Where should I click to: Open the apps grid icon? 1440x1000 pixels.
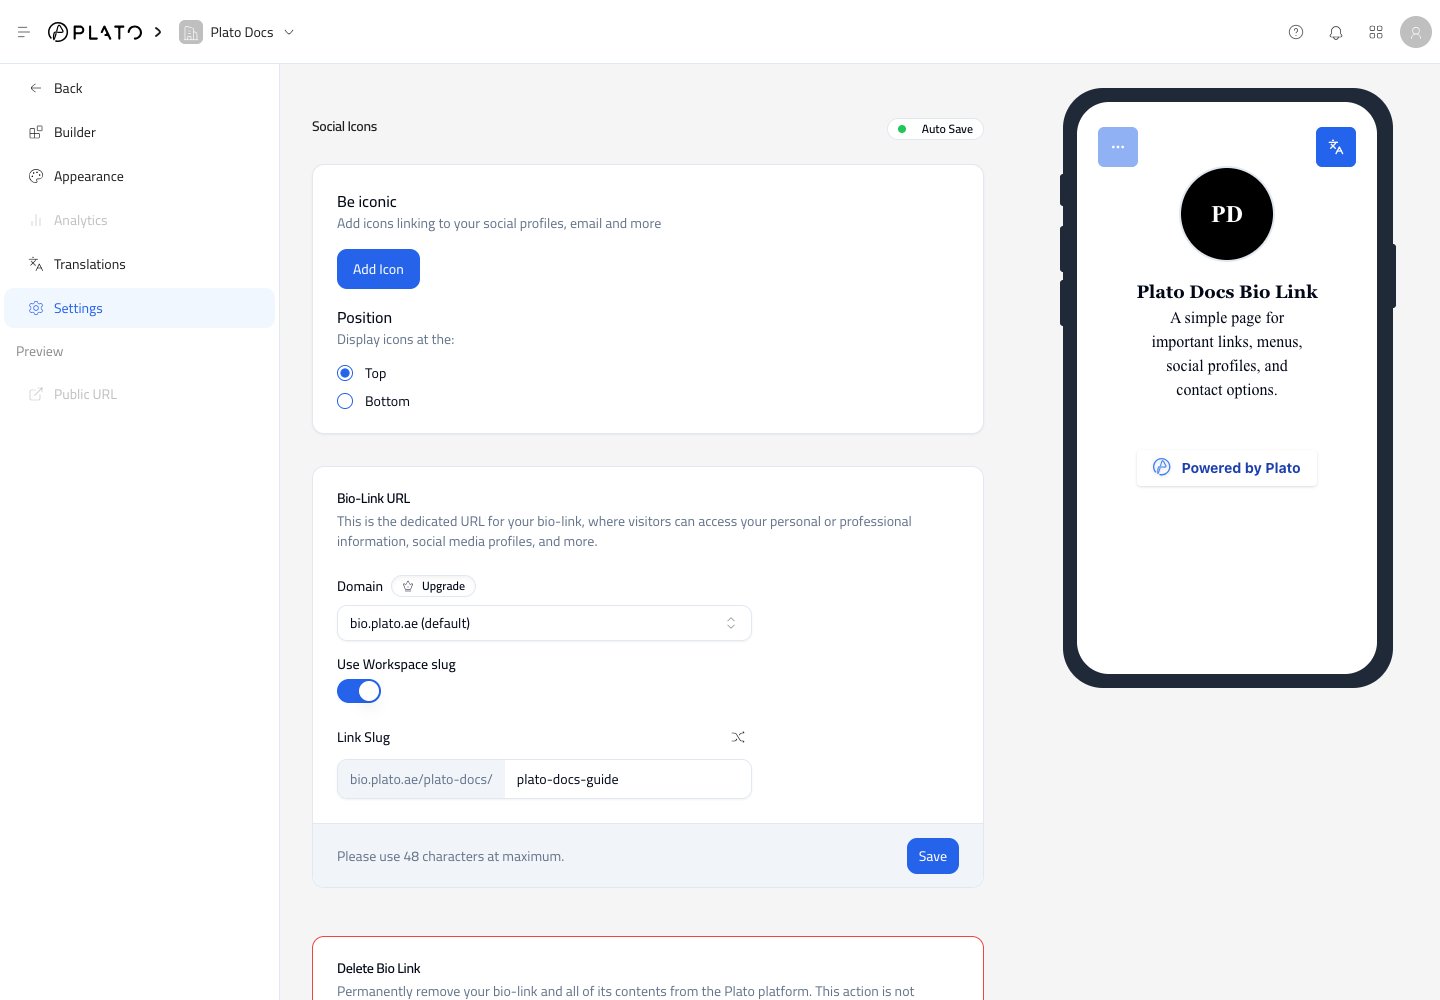click(1376, 32)
